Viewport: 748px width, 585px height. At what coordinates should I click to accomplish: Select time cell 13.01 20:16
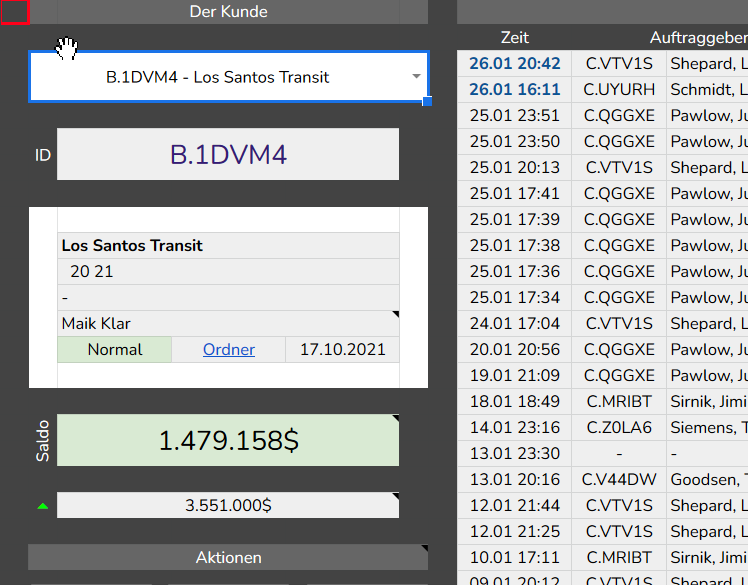pyautogui.click(x=514, y=480)
